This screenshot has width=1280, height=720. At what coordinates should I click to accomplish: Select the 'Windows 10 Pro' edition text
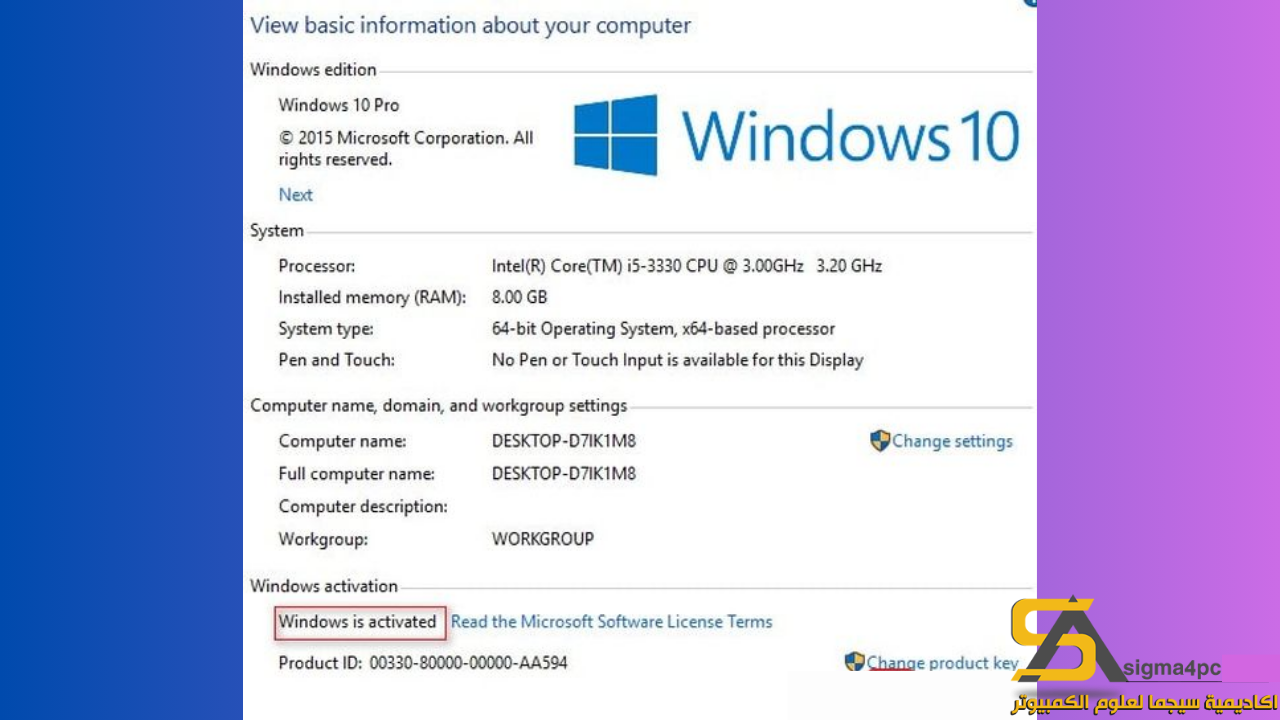coord(339,105)
